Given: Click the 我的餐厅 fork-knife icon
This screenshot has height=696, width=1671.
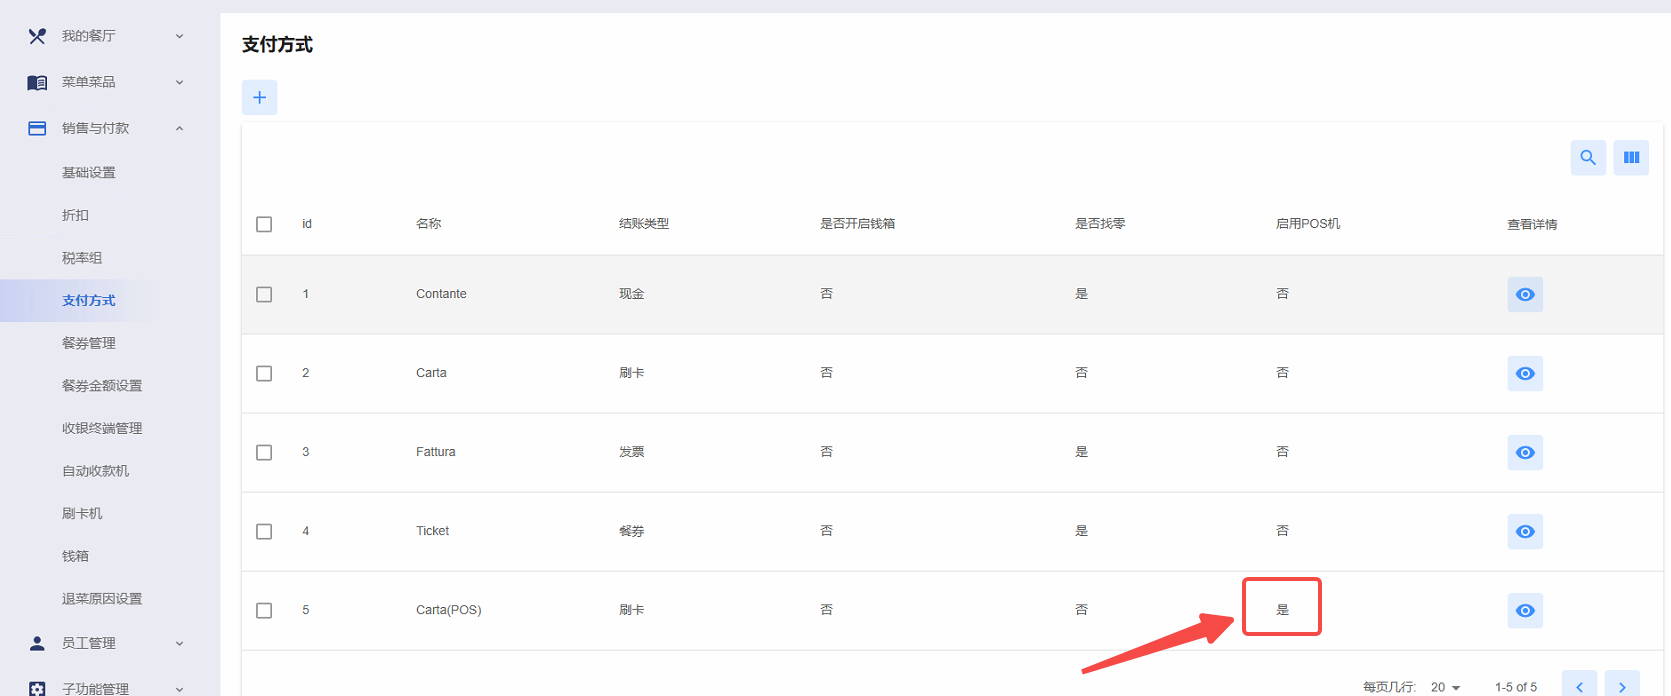Looking at the screenshot, I should pos(37,36).
